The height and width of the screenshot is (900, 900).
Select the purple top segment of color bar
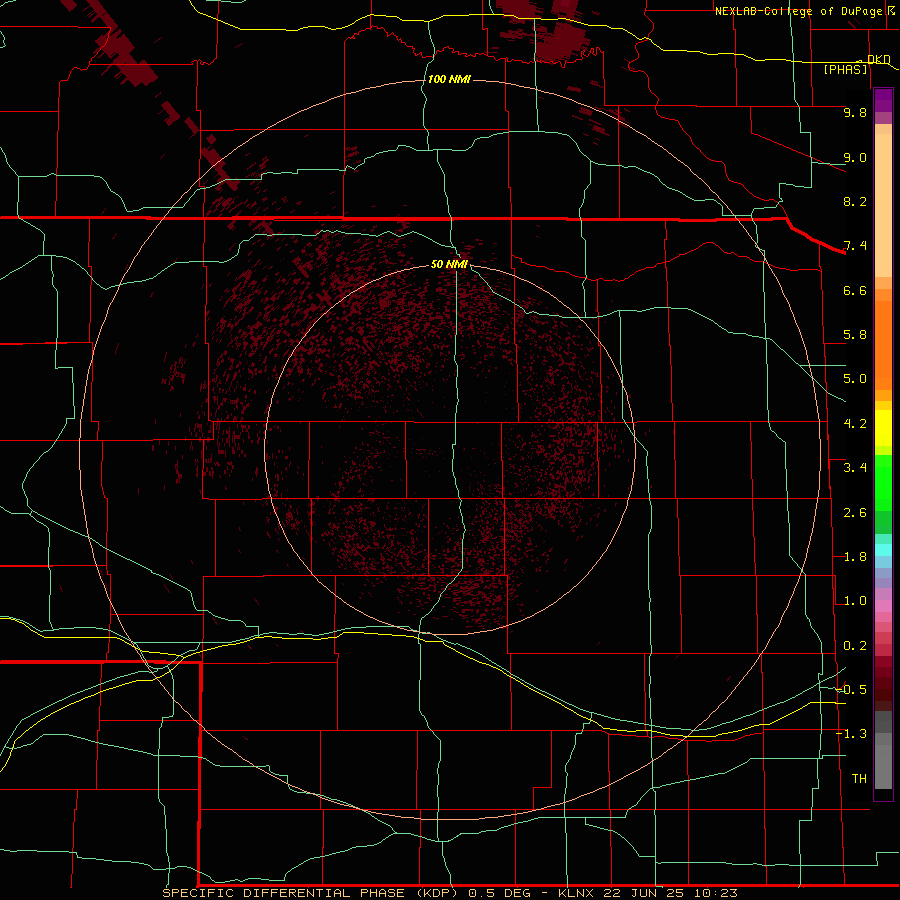click(x=883, y=100)
